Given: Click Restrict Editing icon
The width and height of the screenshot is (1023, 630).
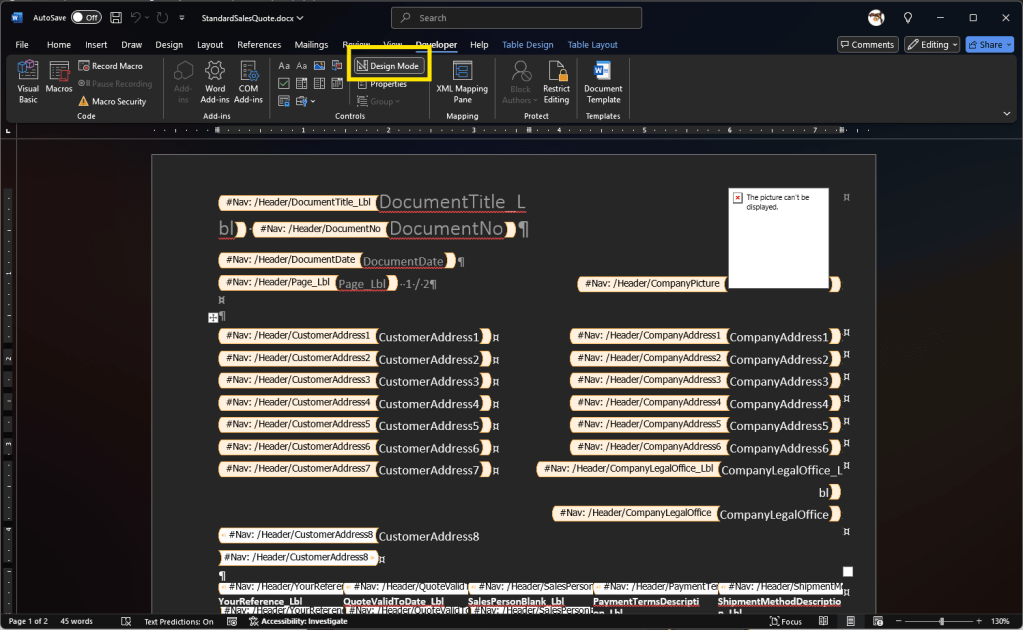Looking at the screenshot, I should coord(556,80).
